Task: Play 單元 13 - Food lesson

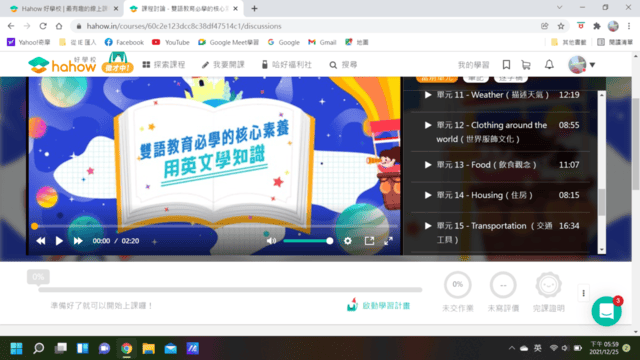Action: point(500,165)
